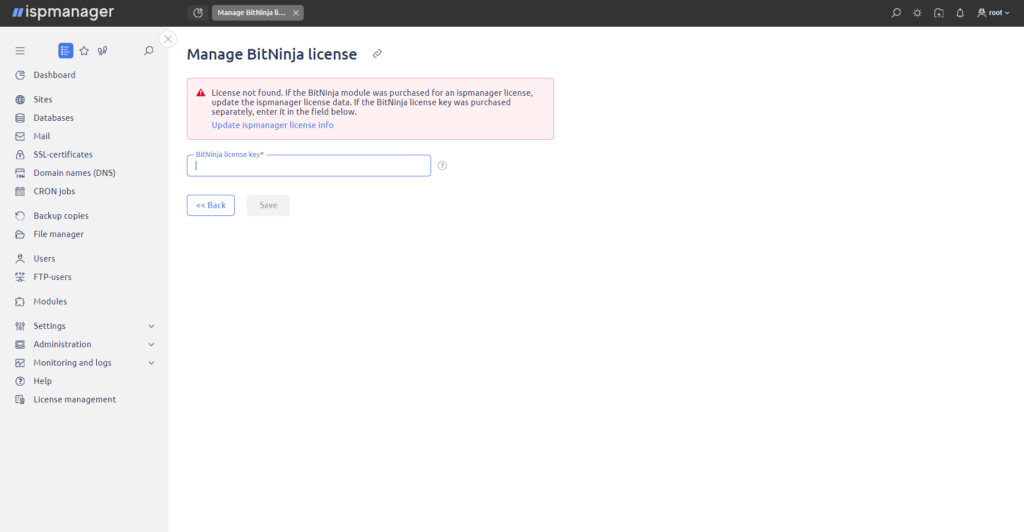Screen dimensions: 1024x532
Task: Click the License management icon
Action: coord(20,399)
